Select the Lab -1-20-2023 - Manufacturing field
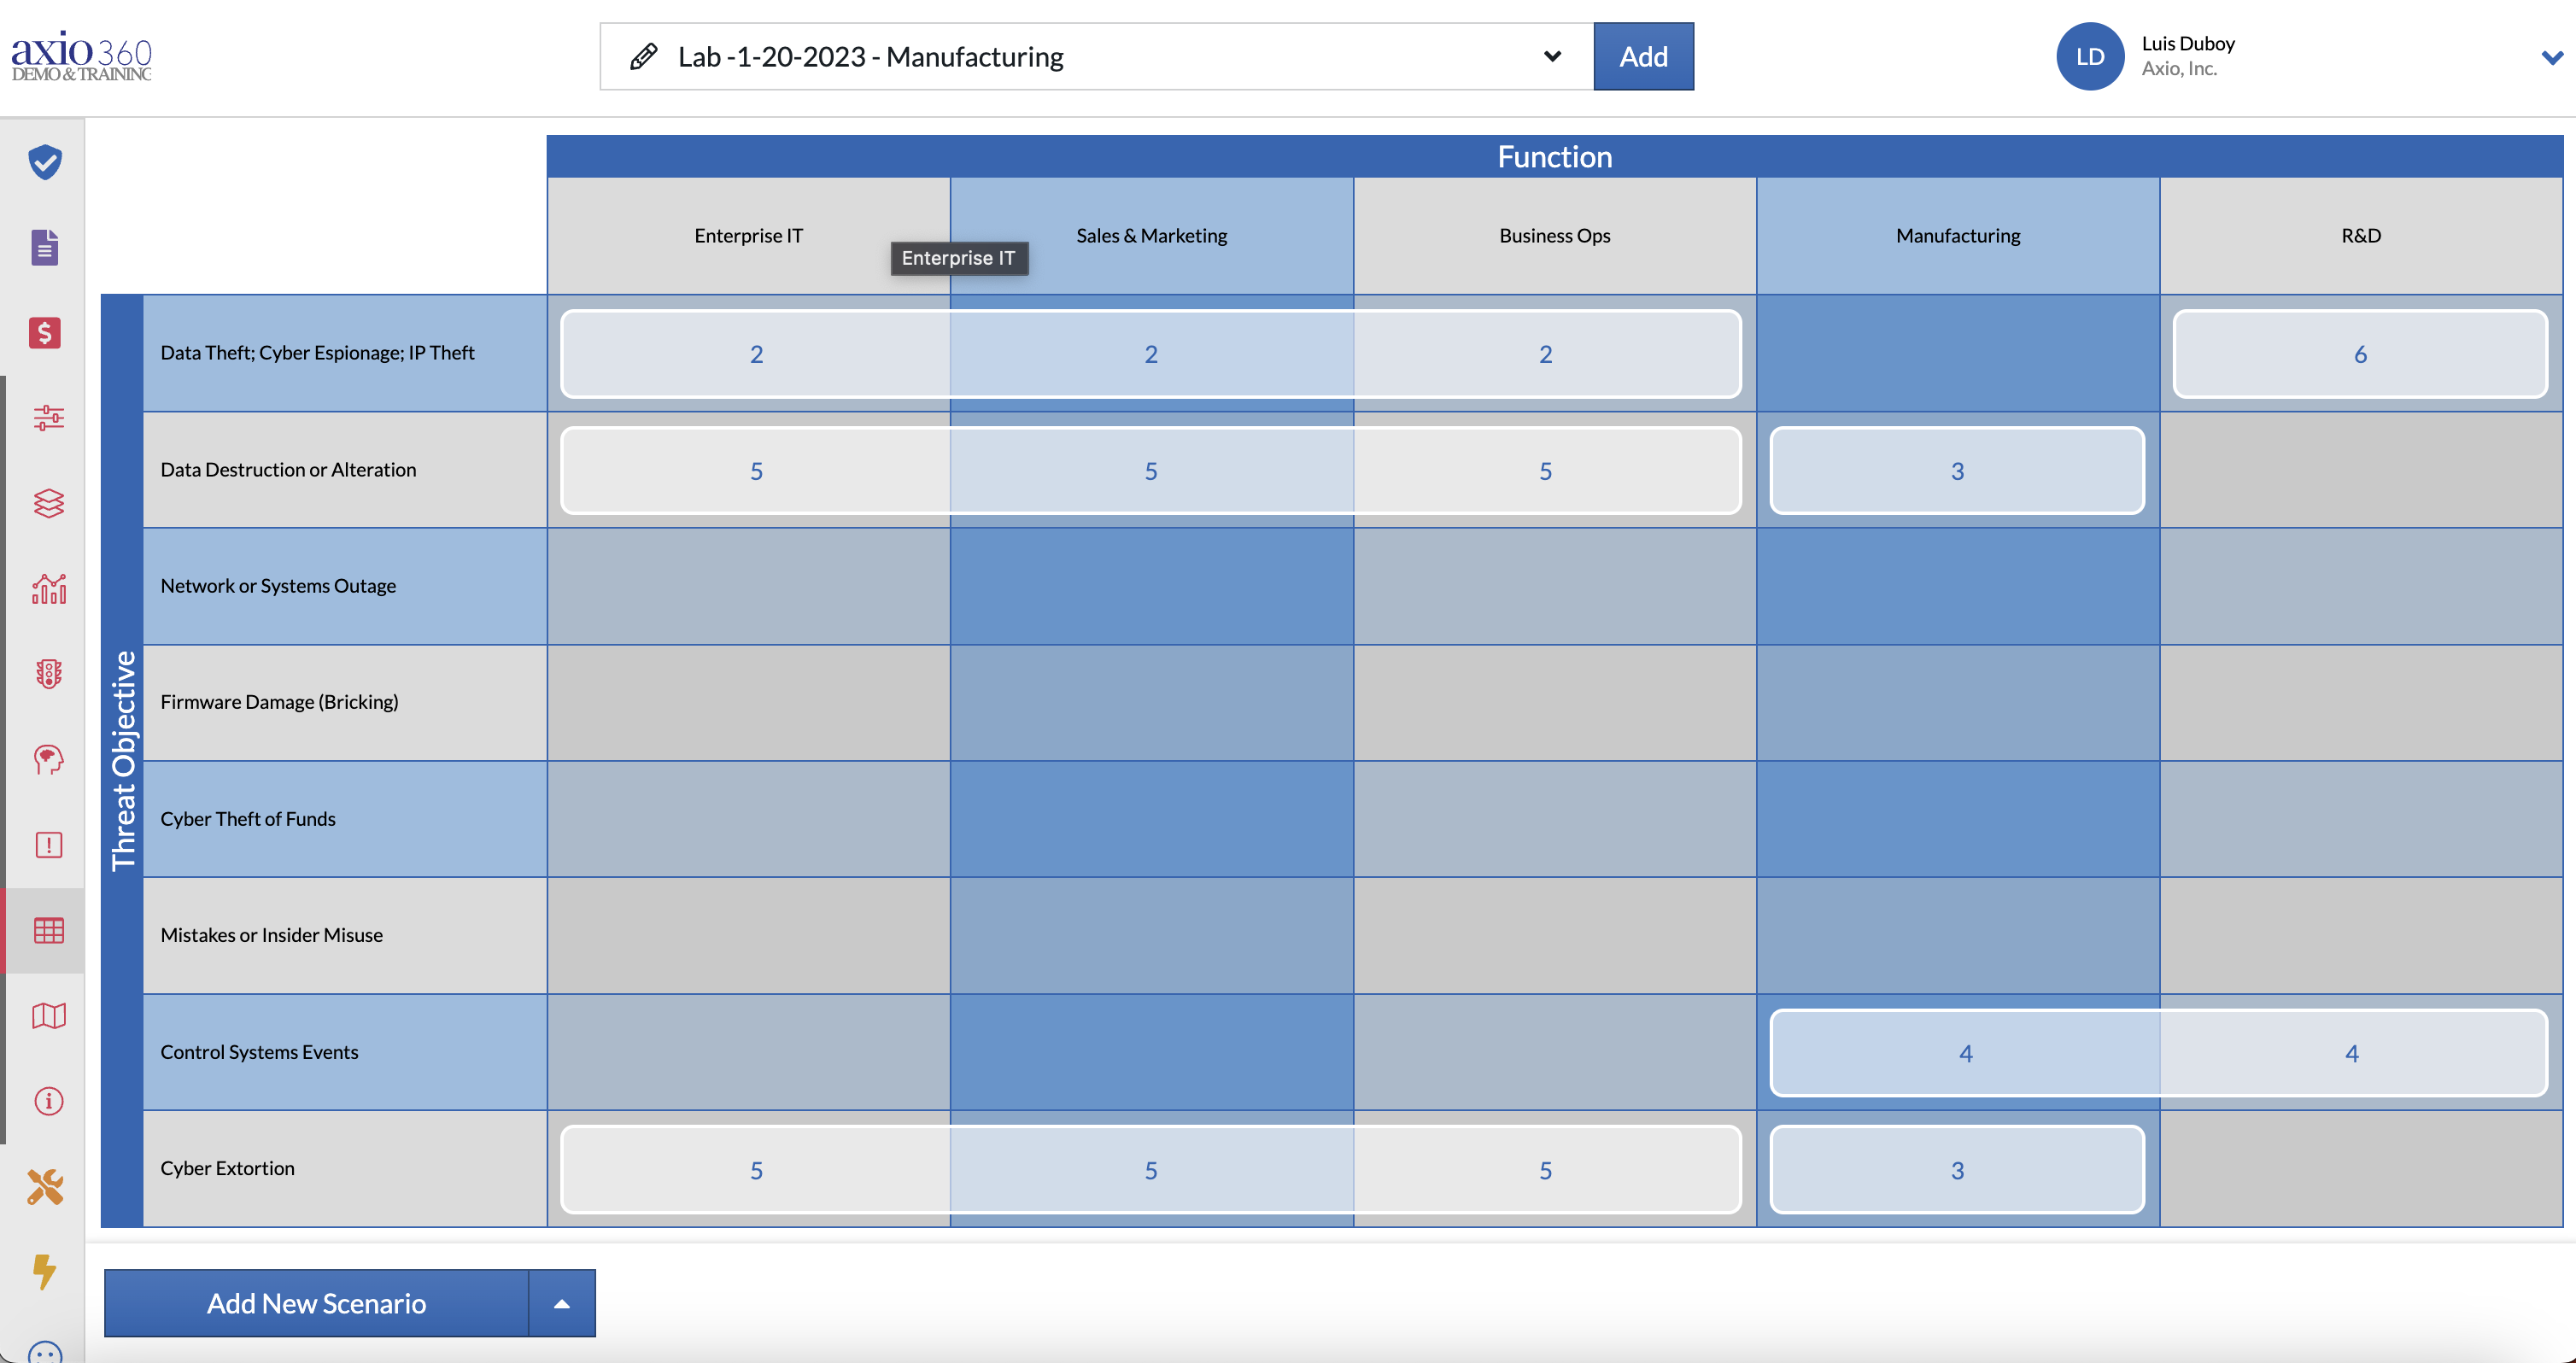The image size is (2576, 1363). (x=1096, y=56)
